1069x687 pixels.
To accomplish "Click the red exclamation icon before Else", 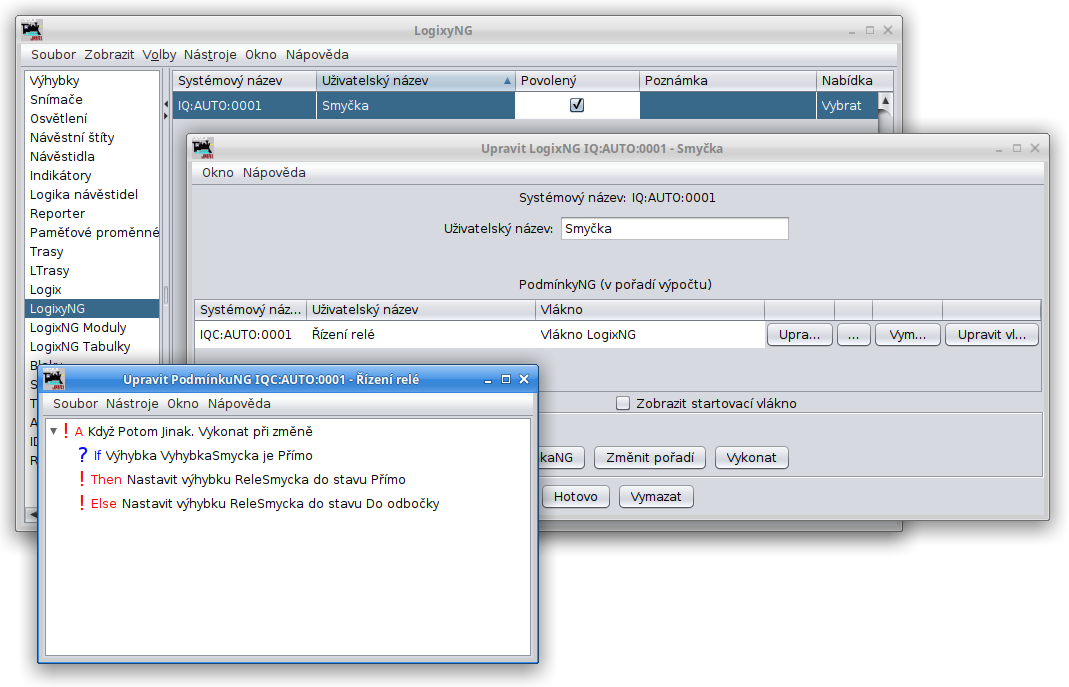I will (81, 503).
